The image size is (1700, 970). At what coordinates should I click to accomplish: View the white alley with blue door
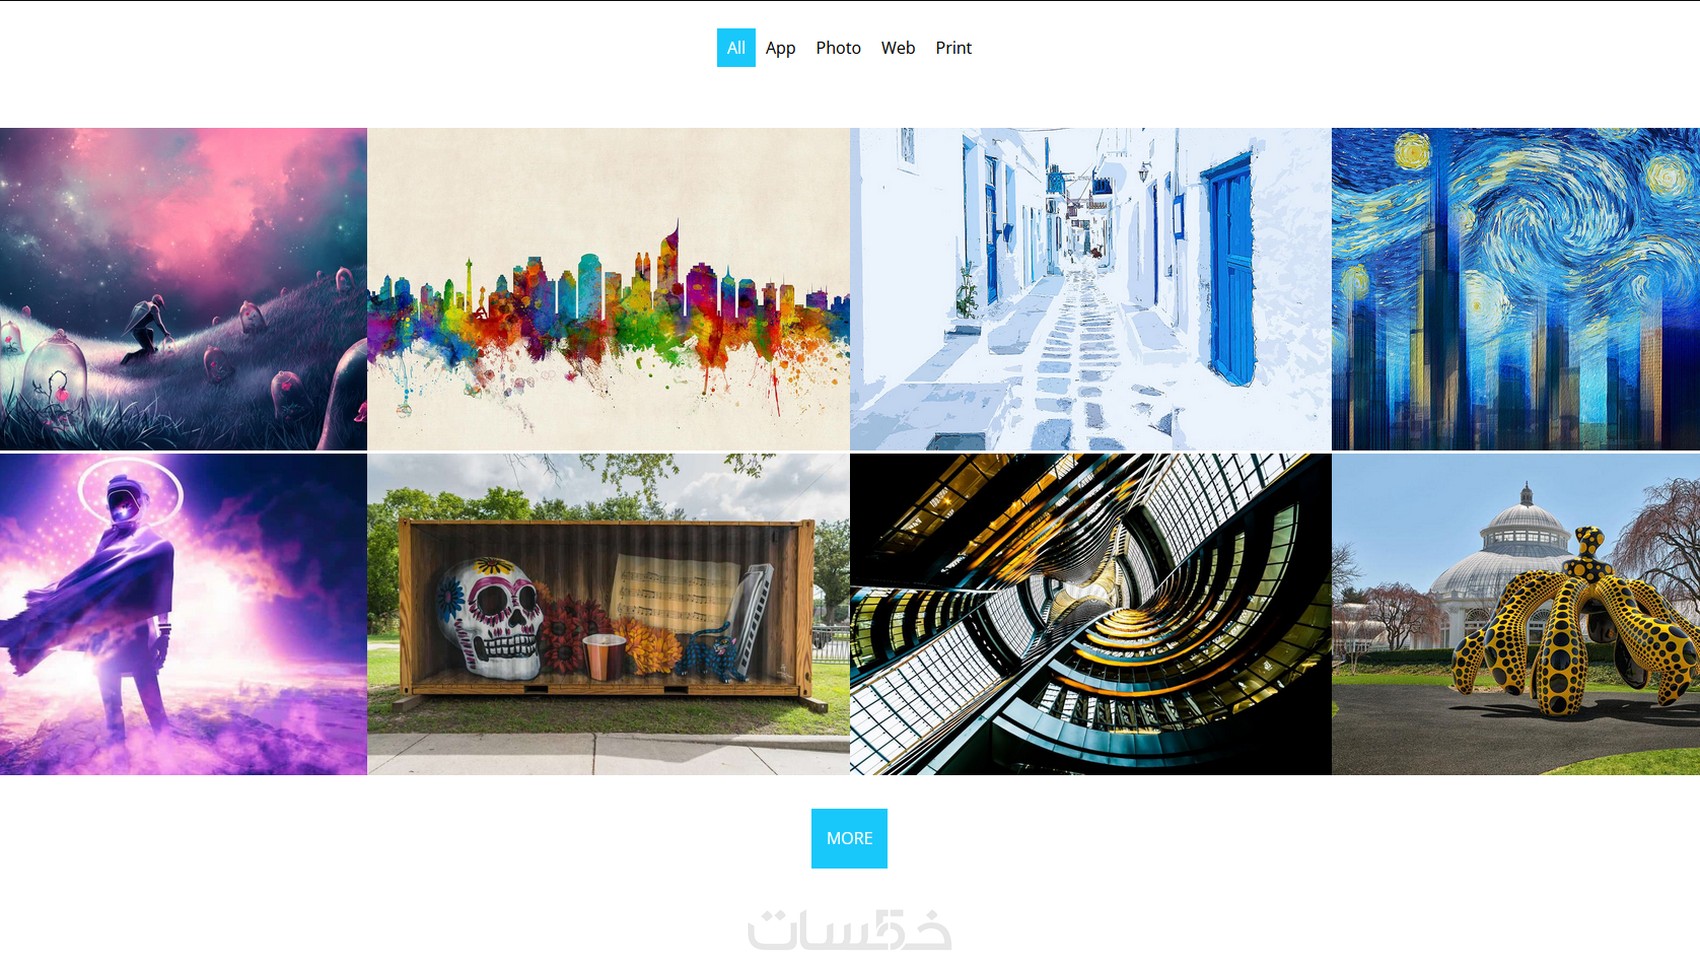point(1091,289)
